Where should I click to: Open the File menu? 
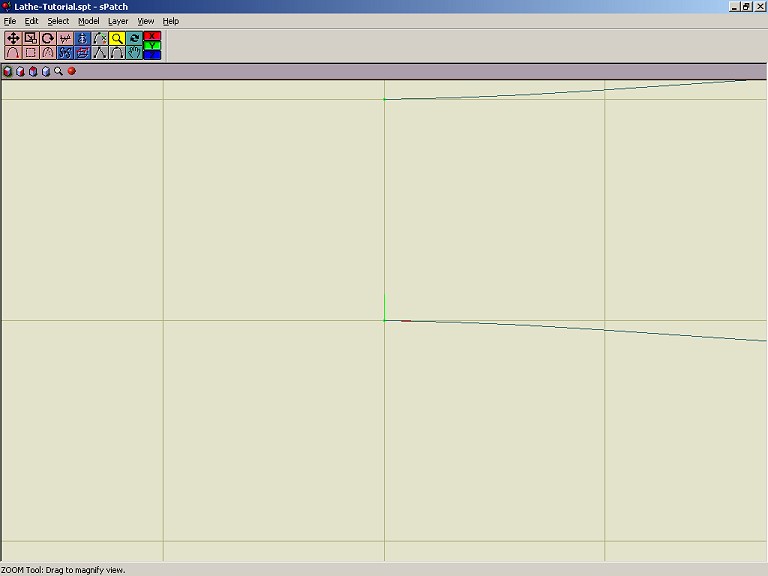[10, 21]
